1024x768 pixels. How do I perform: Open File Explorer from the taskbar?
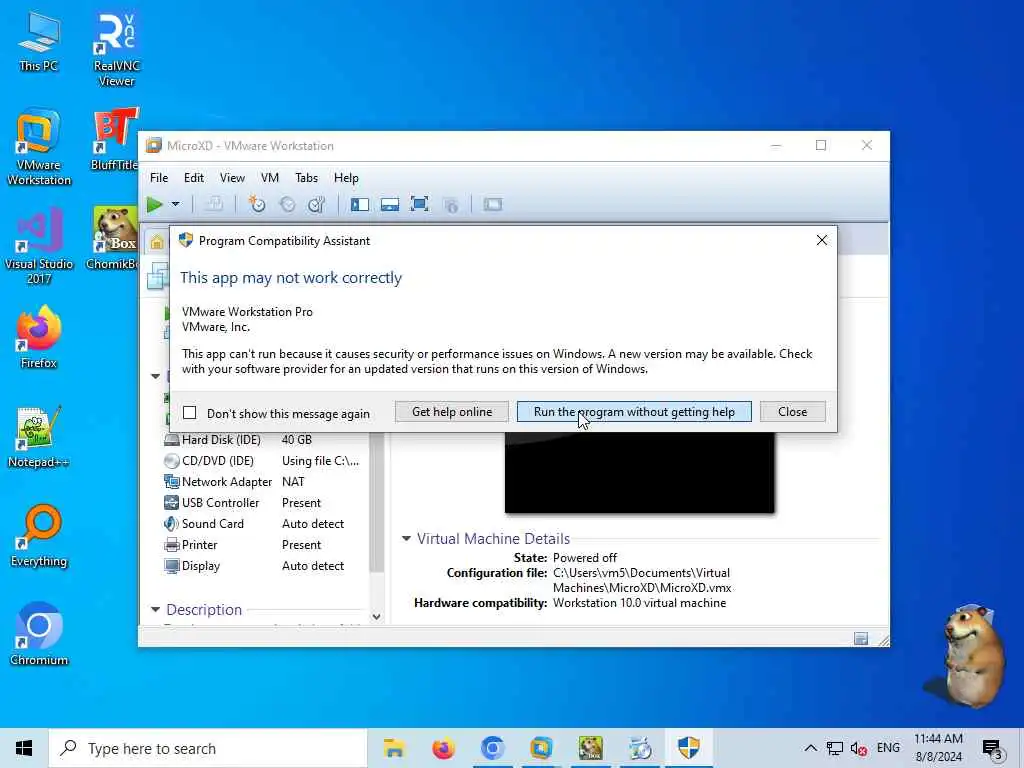coord(394,748)
